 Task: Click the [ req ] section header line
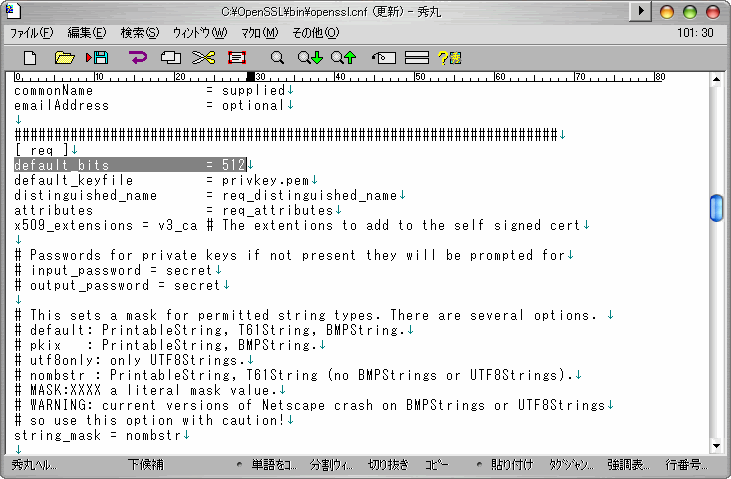(x=41, y=150)
